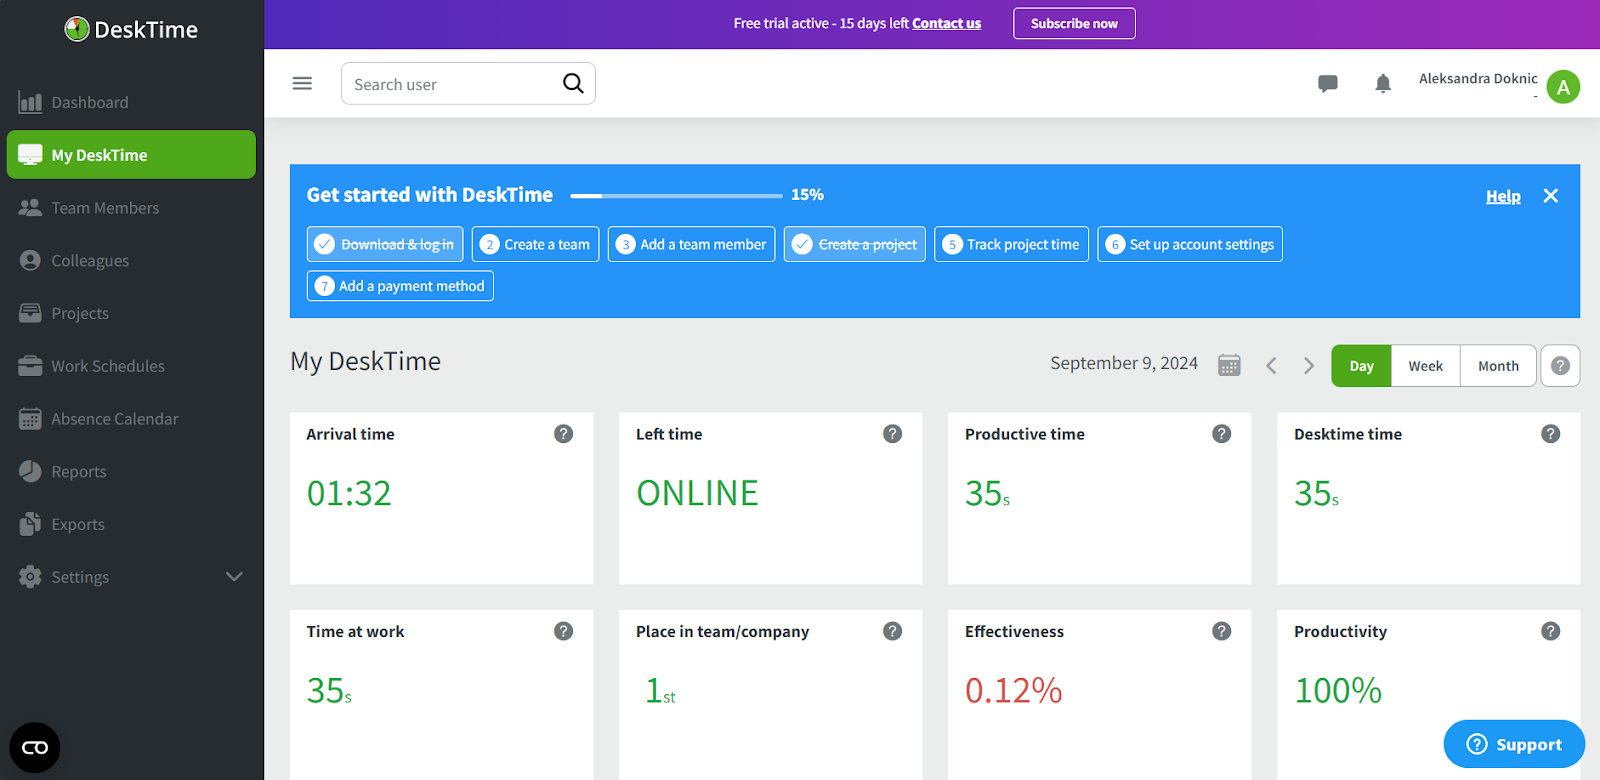Click Desktime time help icon
The width and height of the screenshot is (1600, 780).
pos(1551,434)
